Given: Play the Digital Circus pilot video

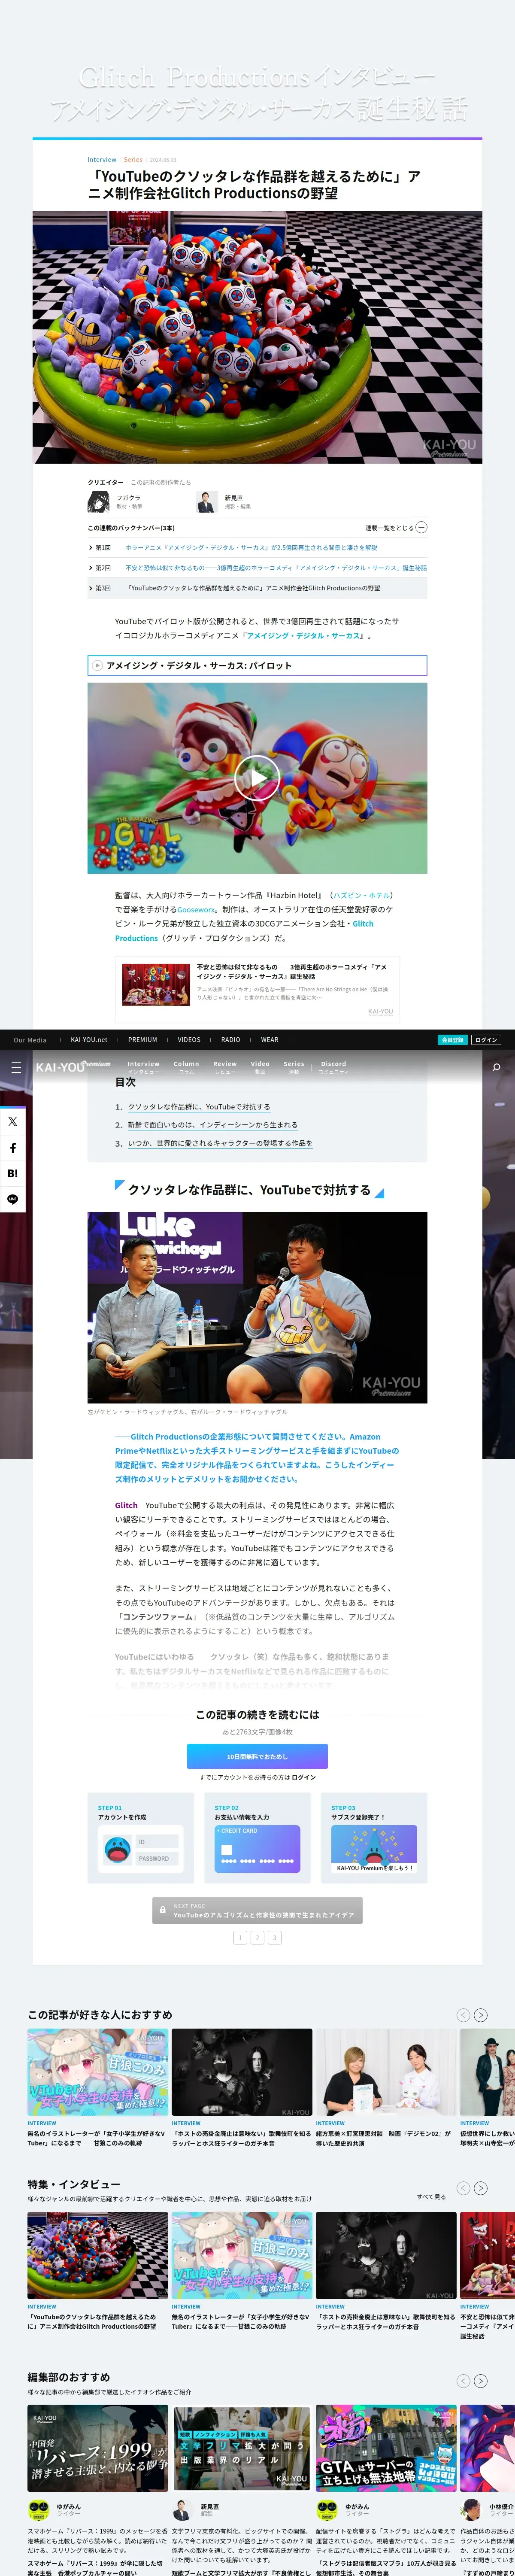Looking at the screenshot, I should click(x=257, y=777).
